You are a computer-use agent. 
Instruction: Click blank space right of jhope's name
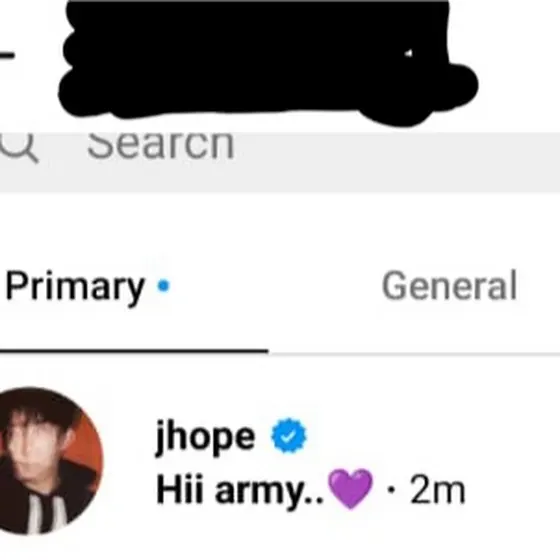point(429,436)
